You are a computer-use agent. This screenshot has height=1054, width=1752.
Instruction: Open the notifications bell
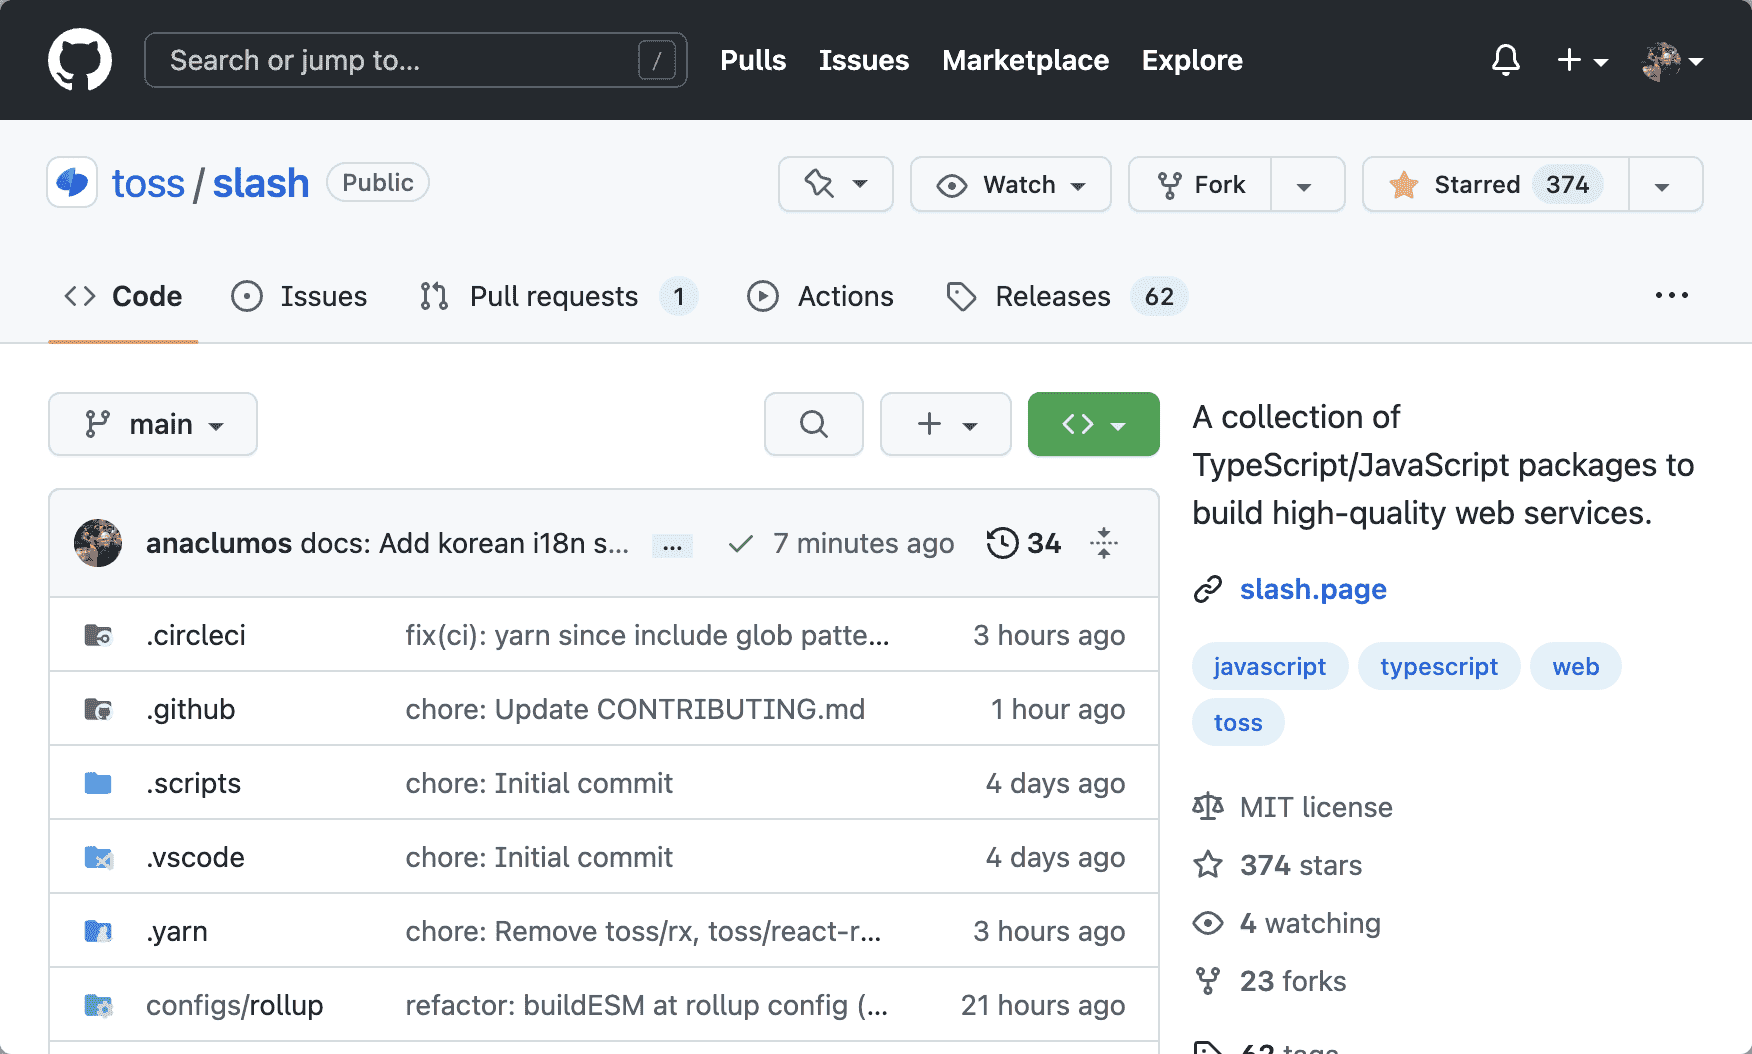click(x=1505, y=60)
